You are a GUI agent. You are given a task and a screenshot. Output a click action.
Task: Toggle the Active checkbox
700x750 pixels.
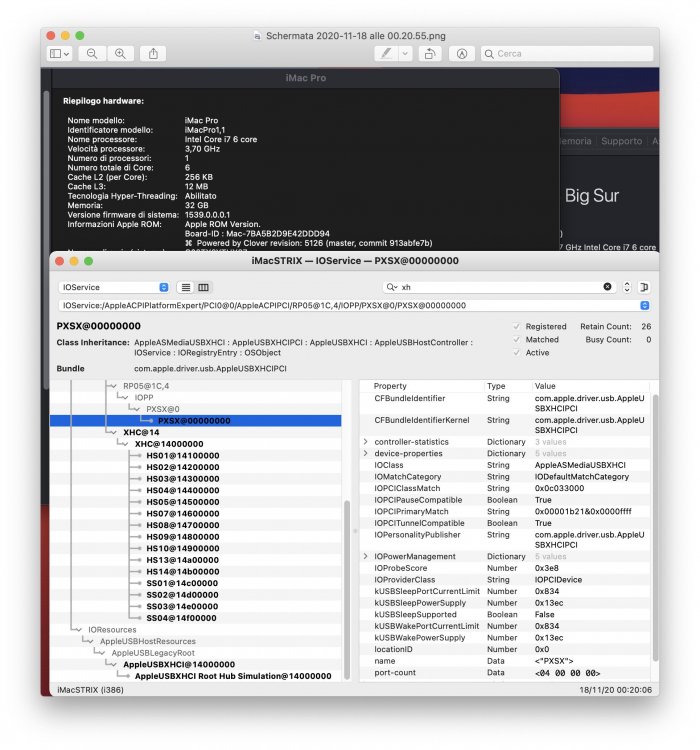(x=517, y=353)
